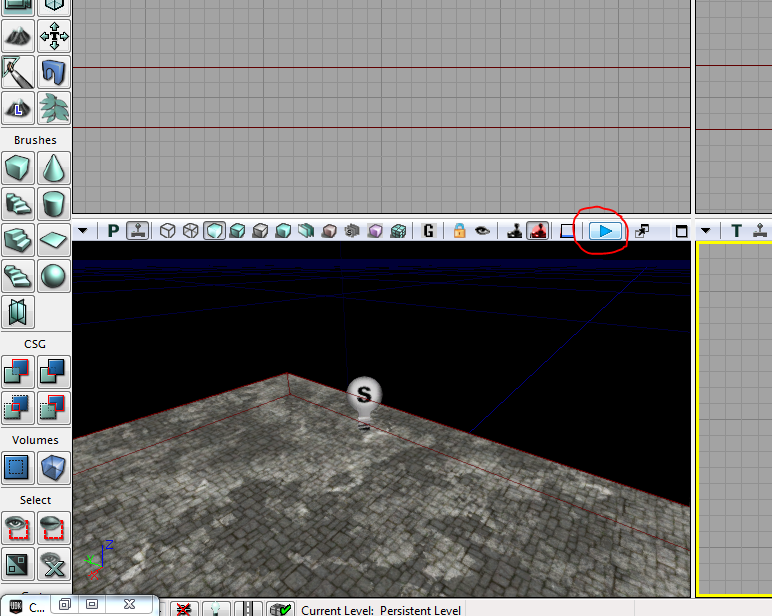
Task: Switch right viewport to Top with T
Action: 737,230
